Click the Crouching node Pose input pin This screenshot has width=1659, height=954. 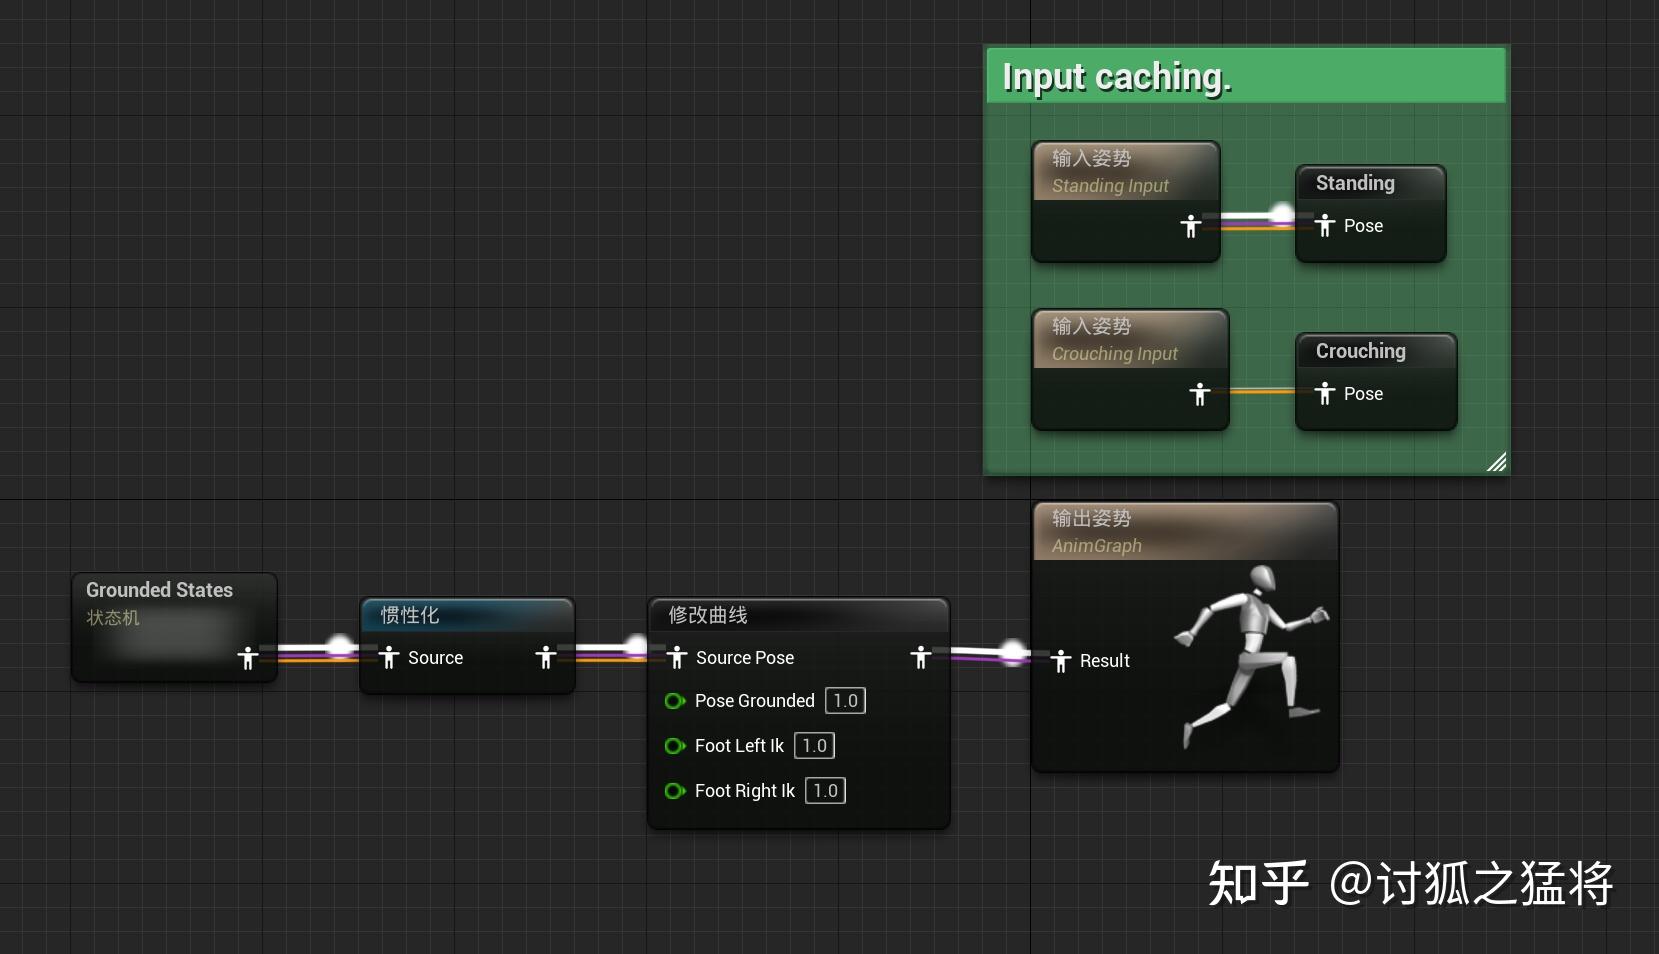coord(1326,393)
